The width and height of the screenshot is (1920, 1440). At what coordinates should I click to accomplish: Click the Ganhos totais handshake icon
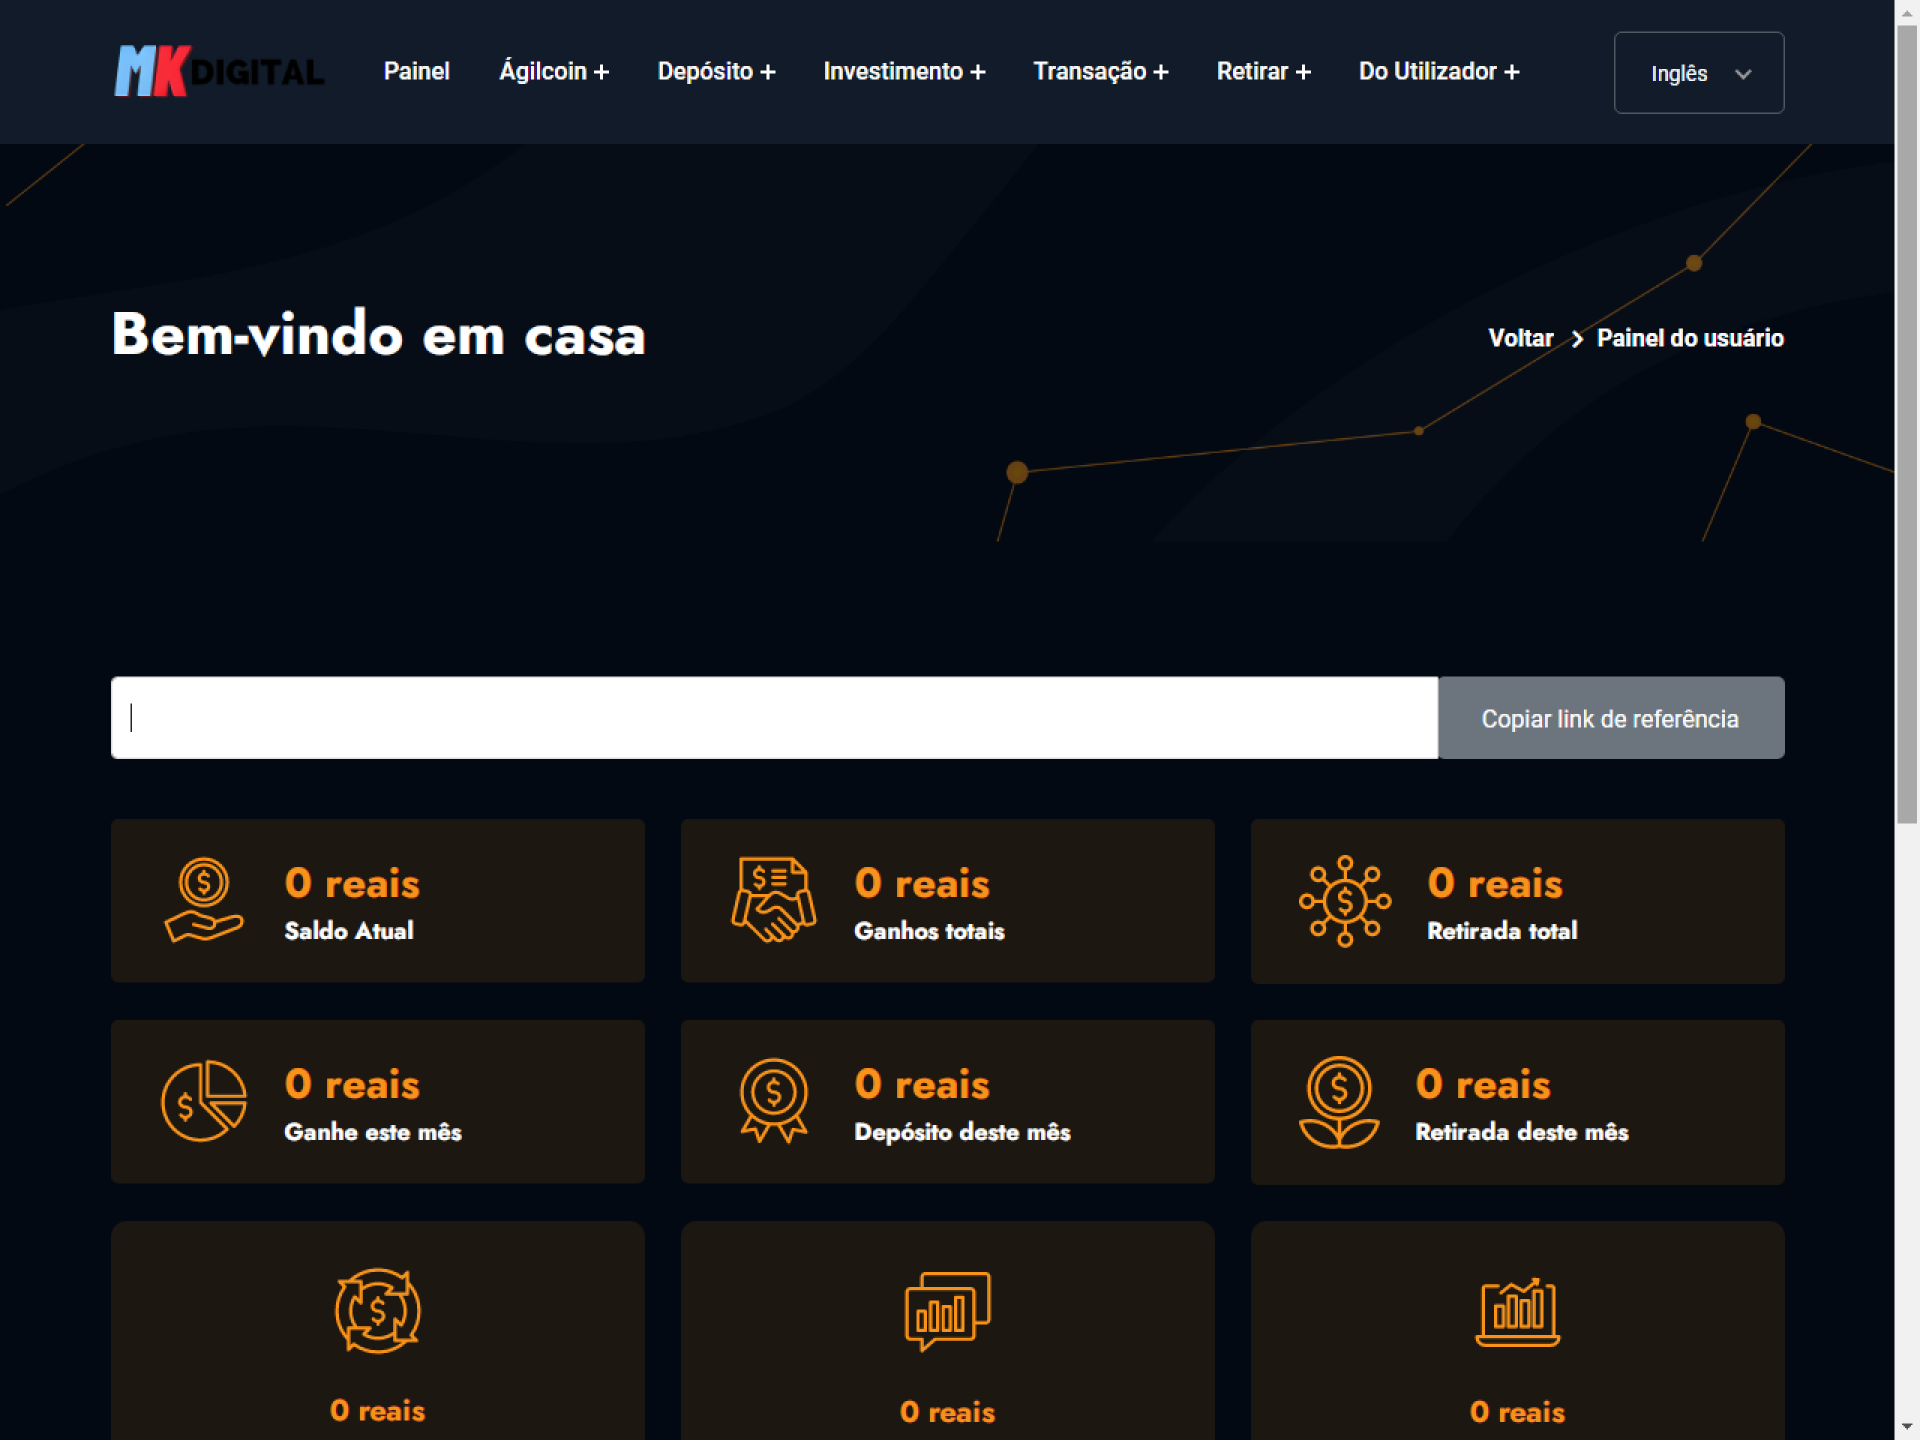pos(773,900)
